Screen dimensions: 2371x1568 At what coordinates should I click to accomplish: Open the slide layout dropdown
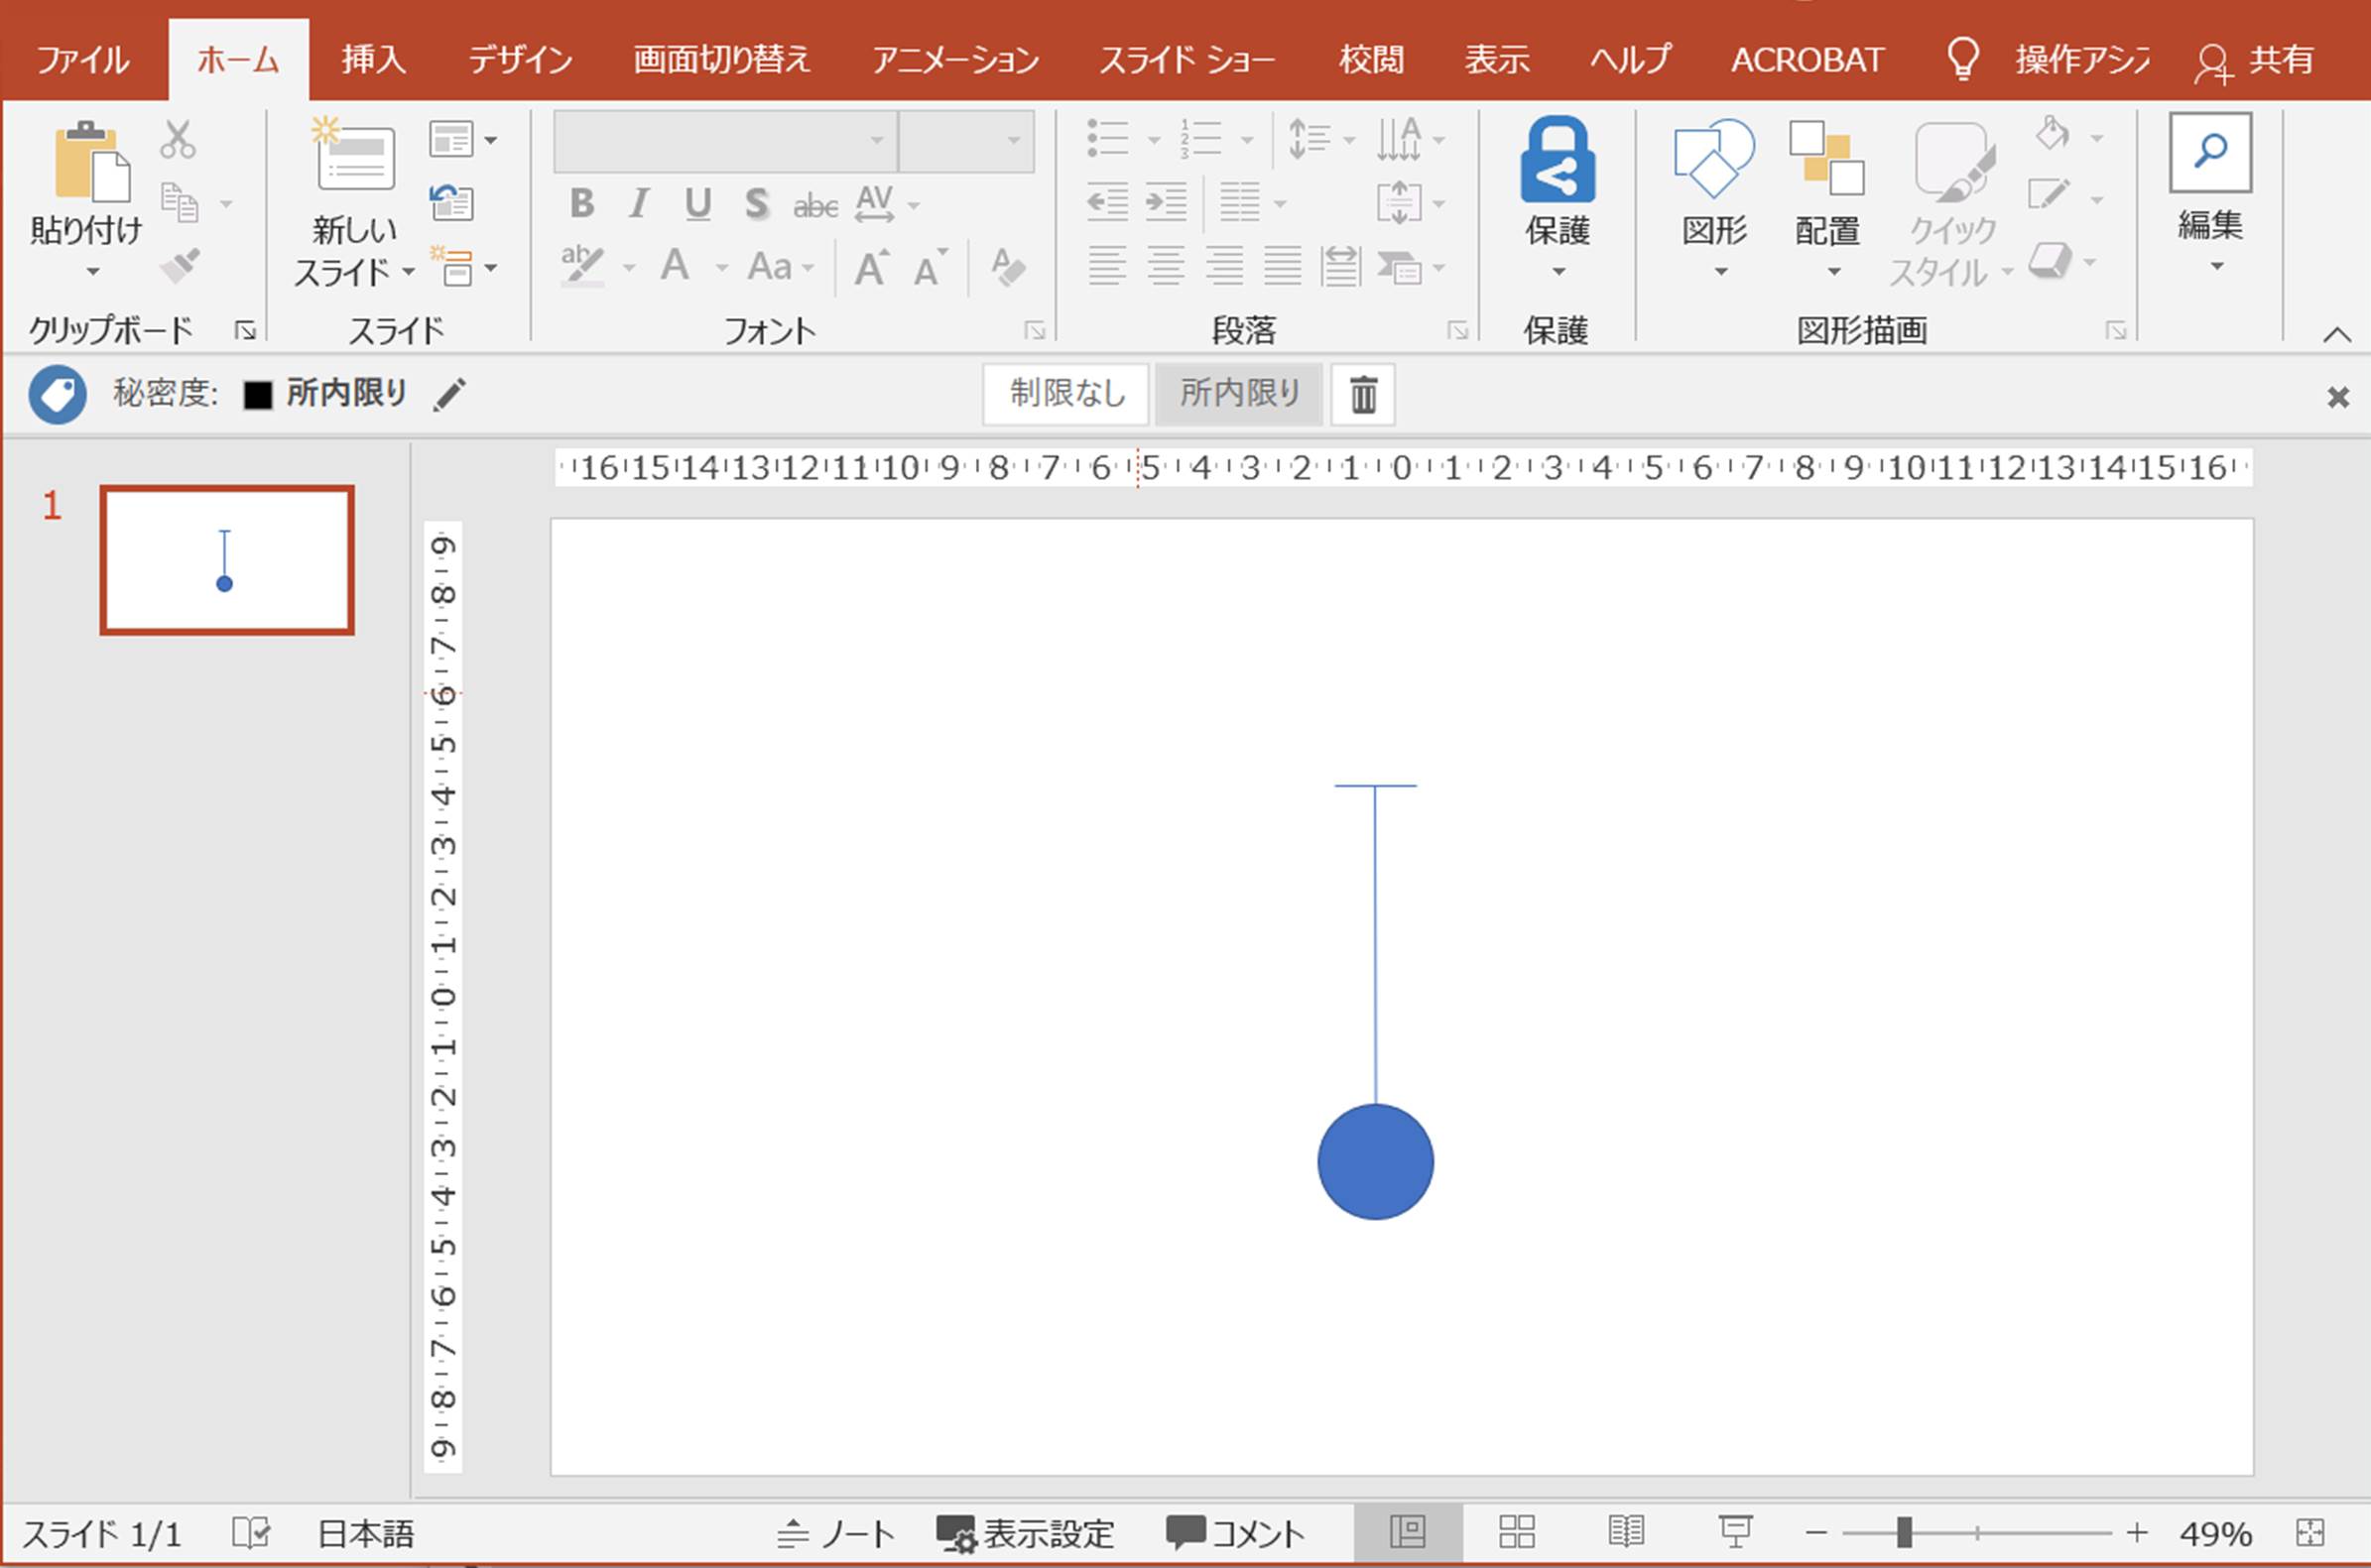(x=463, y=140)
